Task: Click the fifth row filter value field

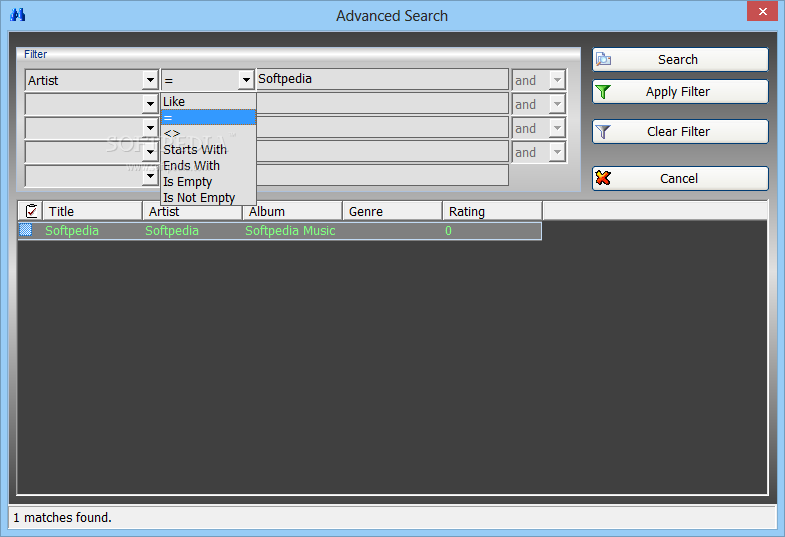Action: click(x=382, y=176)
